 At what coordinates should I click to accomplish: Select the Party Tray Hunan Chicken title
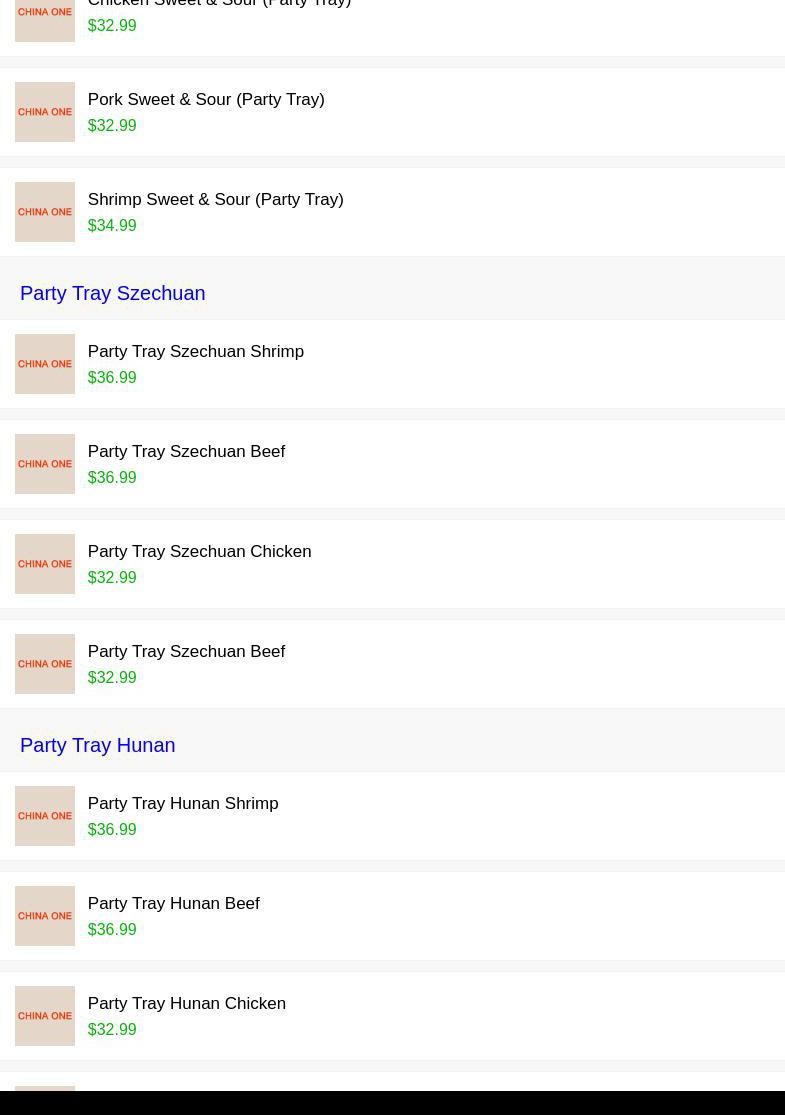click(187, 1004)
